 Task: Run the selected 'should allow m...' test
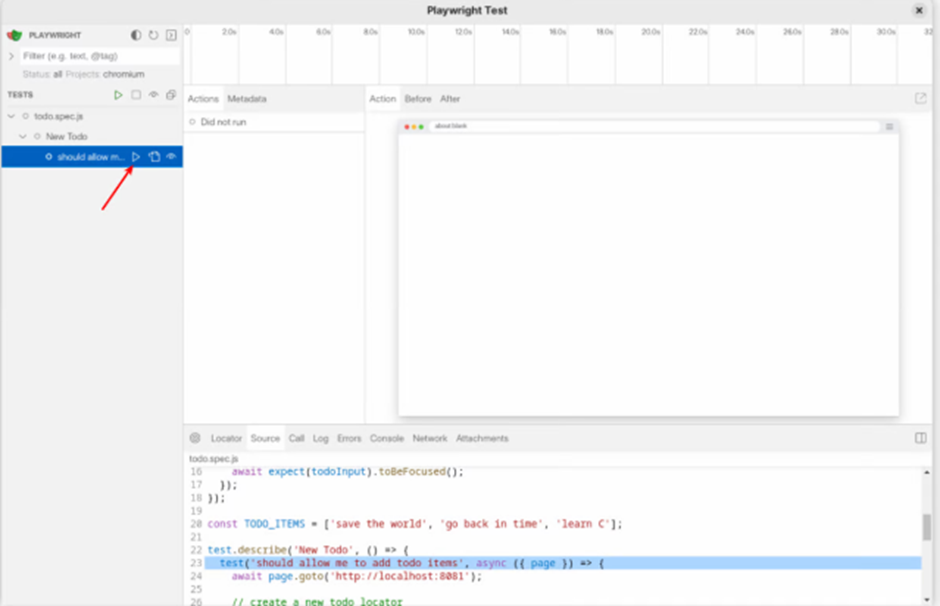[x=137, y=157]
